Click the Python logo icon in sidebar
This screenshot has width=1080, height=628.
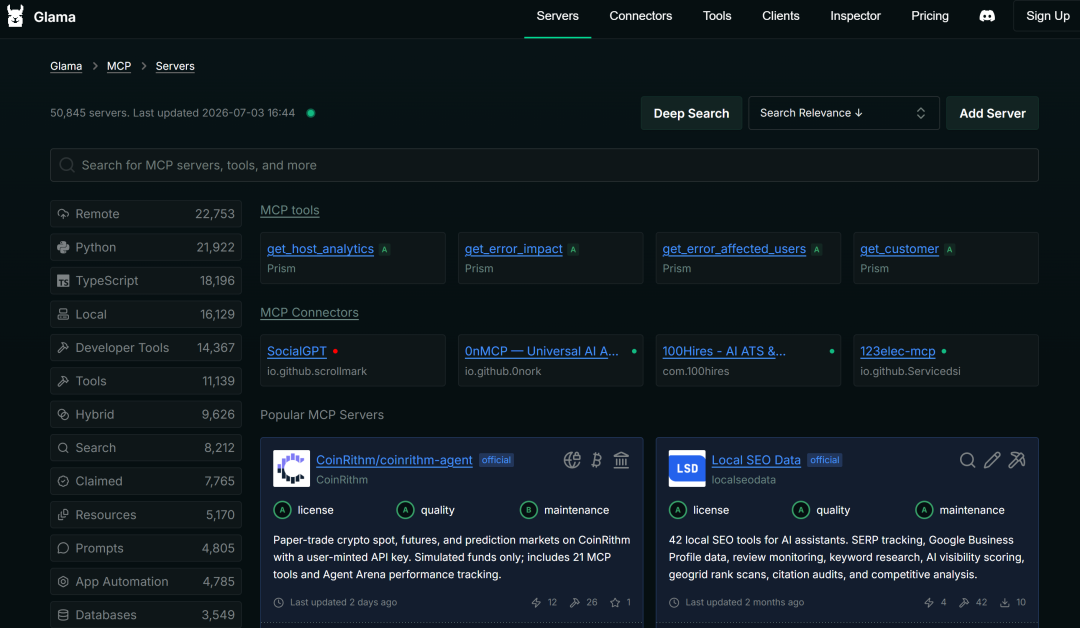pyautogui.click(x=63, y=247)
